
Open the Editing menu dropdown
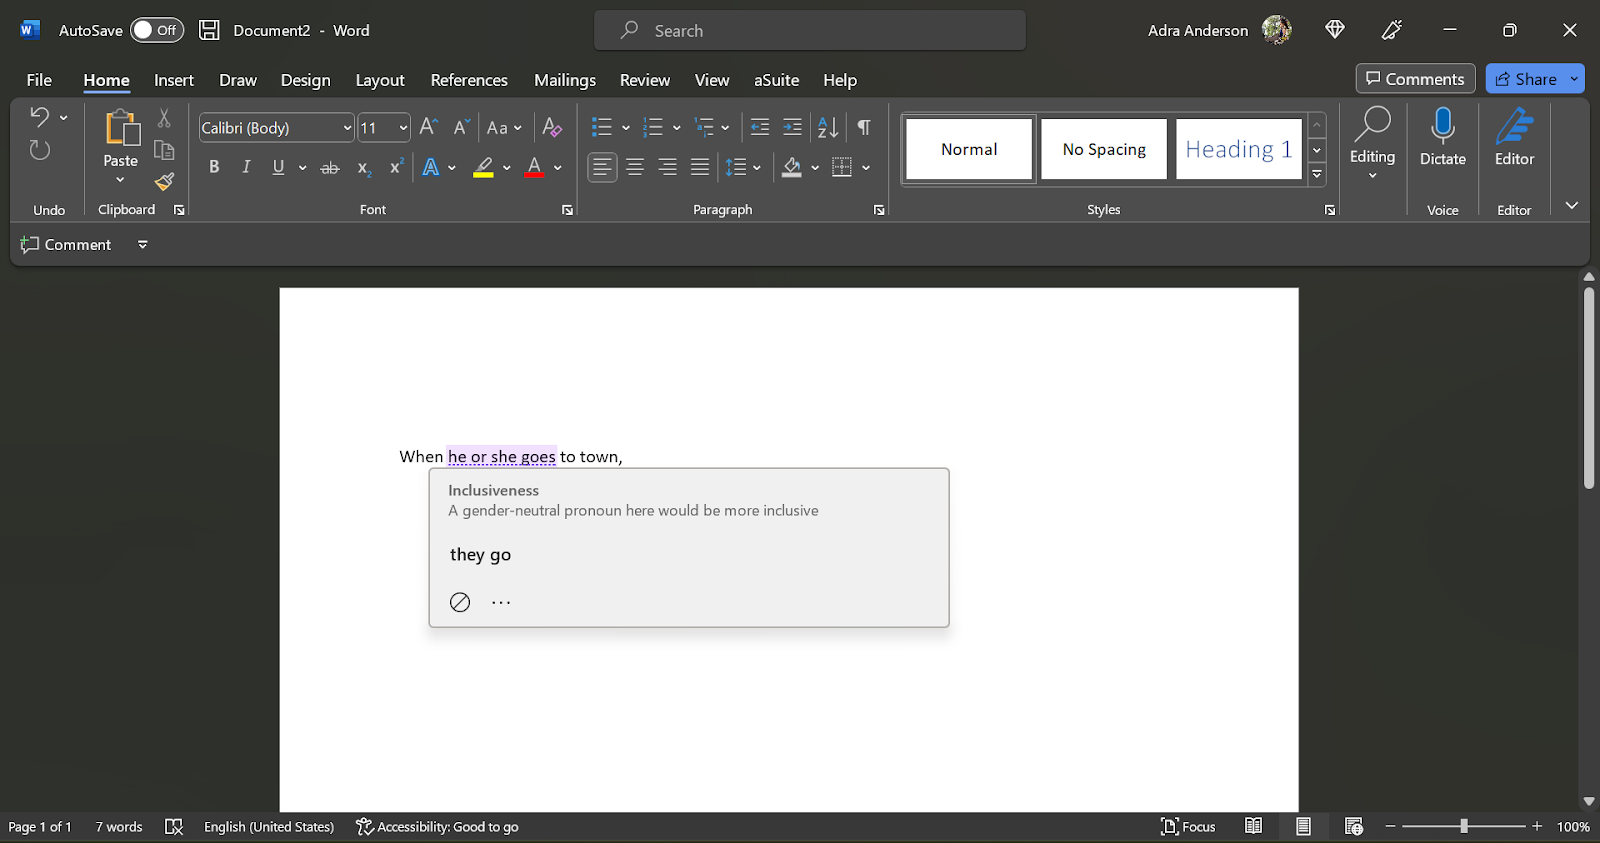click(x=1372, y=143)
